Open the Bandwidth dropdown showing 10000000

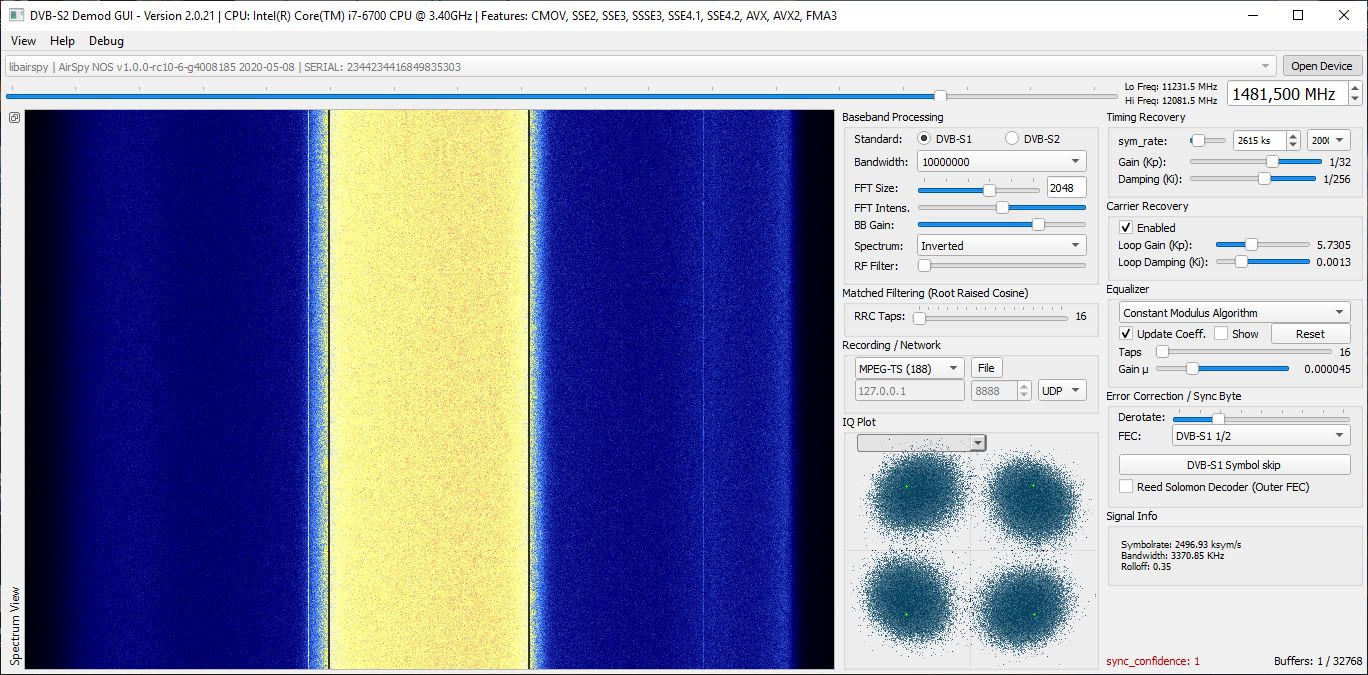tap(1001, 162)
